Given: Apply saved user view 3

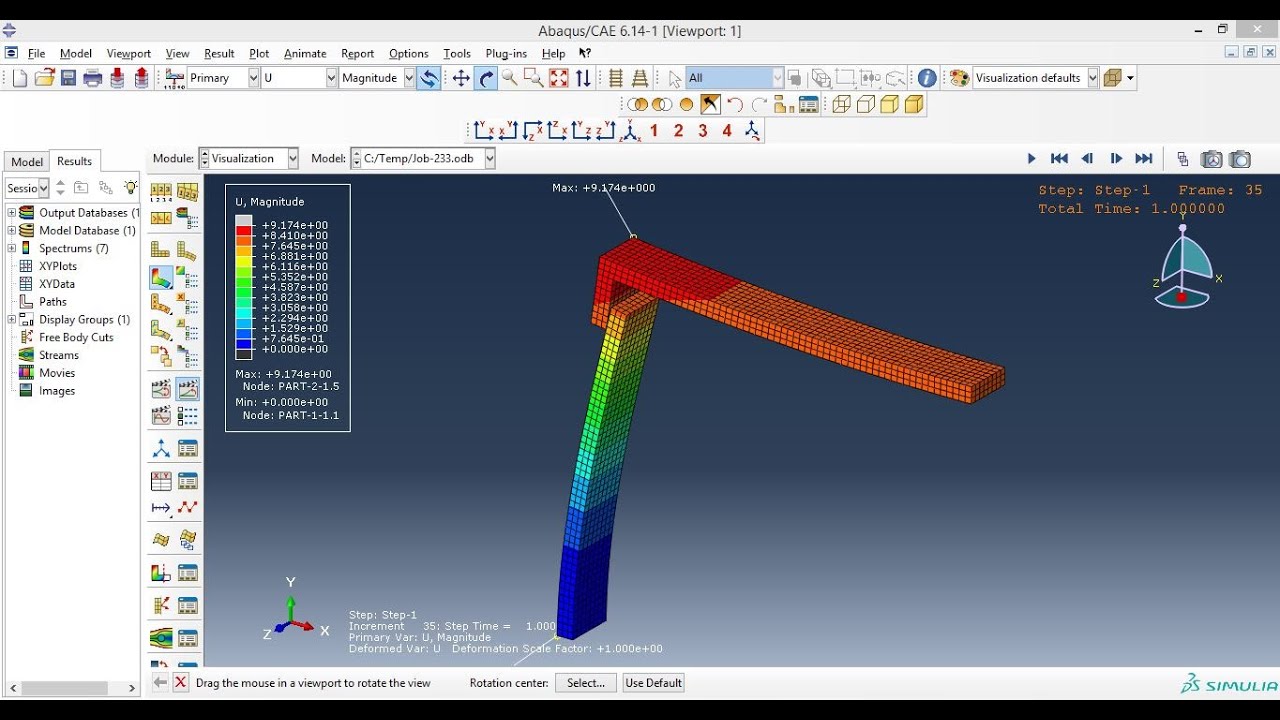Looking at the screenshot, I should pyautogui.click(x=703, y=131).
